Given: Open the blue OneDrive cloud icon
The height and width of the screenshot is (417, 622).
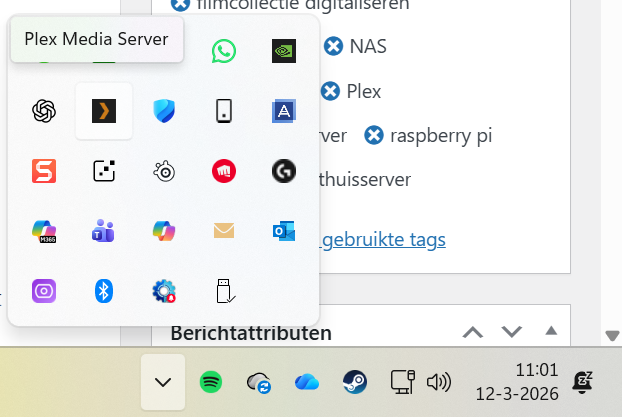Looking at the screenshot, I should click(306, 381).
